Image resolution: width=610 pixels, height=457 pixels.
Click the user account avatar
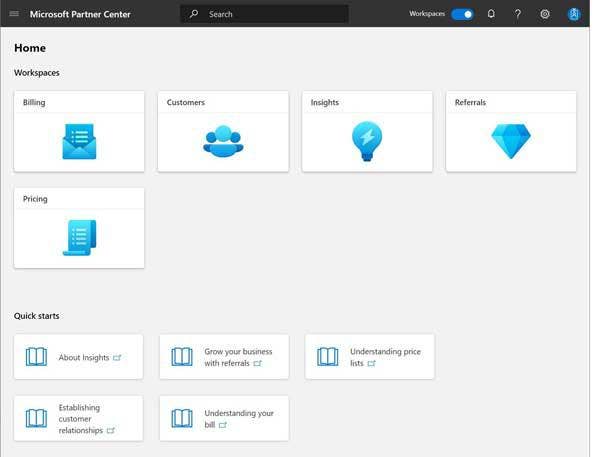[x=574, y=14]
